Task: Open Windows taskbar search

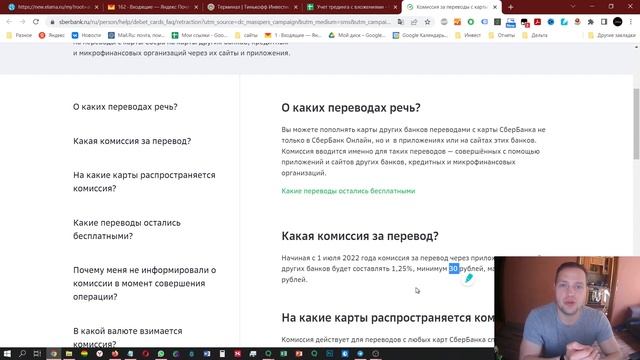Action: click(22, 353)
